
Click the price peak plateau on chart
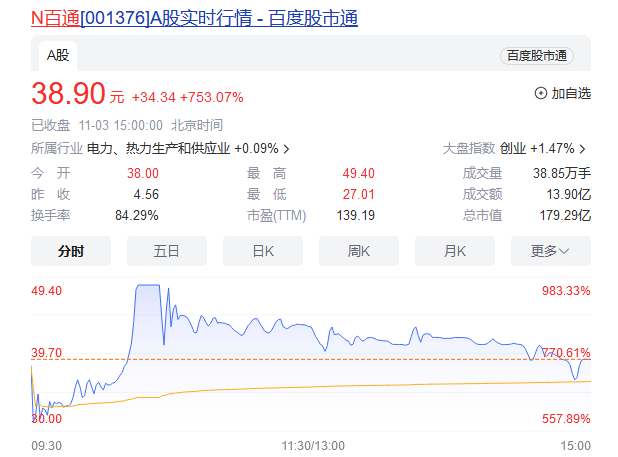tap(148, 286)
